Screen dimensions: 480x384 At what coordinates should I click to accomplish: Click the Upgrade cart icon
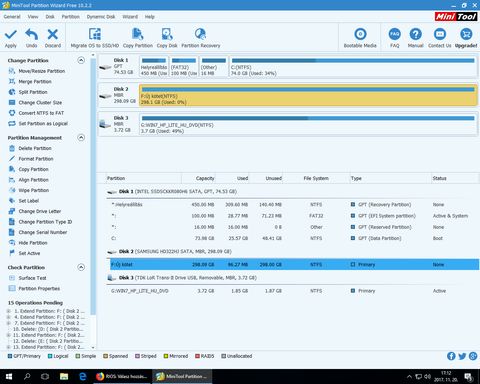point(466,34)
